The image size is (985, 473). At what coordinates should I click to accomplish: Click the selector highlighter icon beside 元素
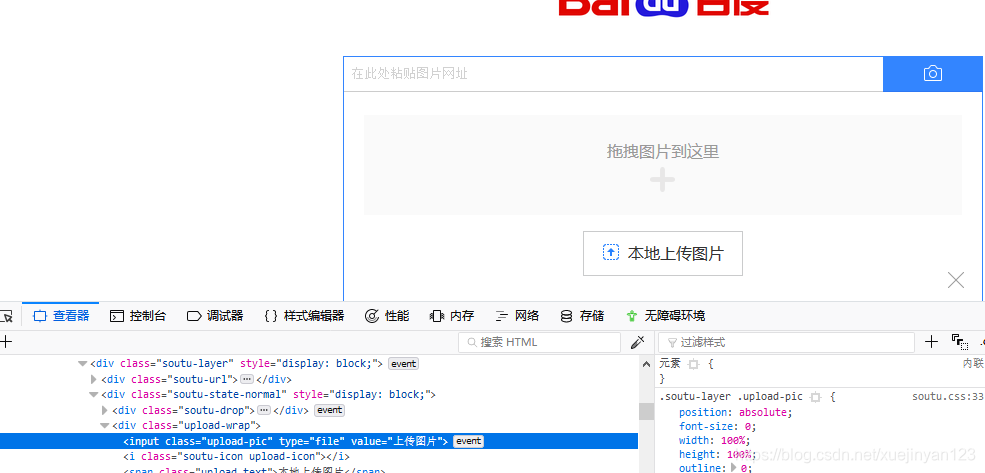[694, 364]
